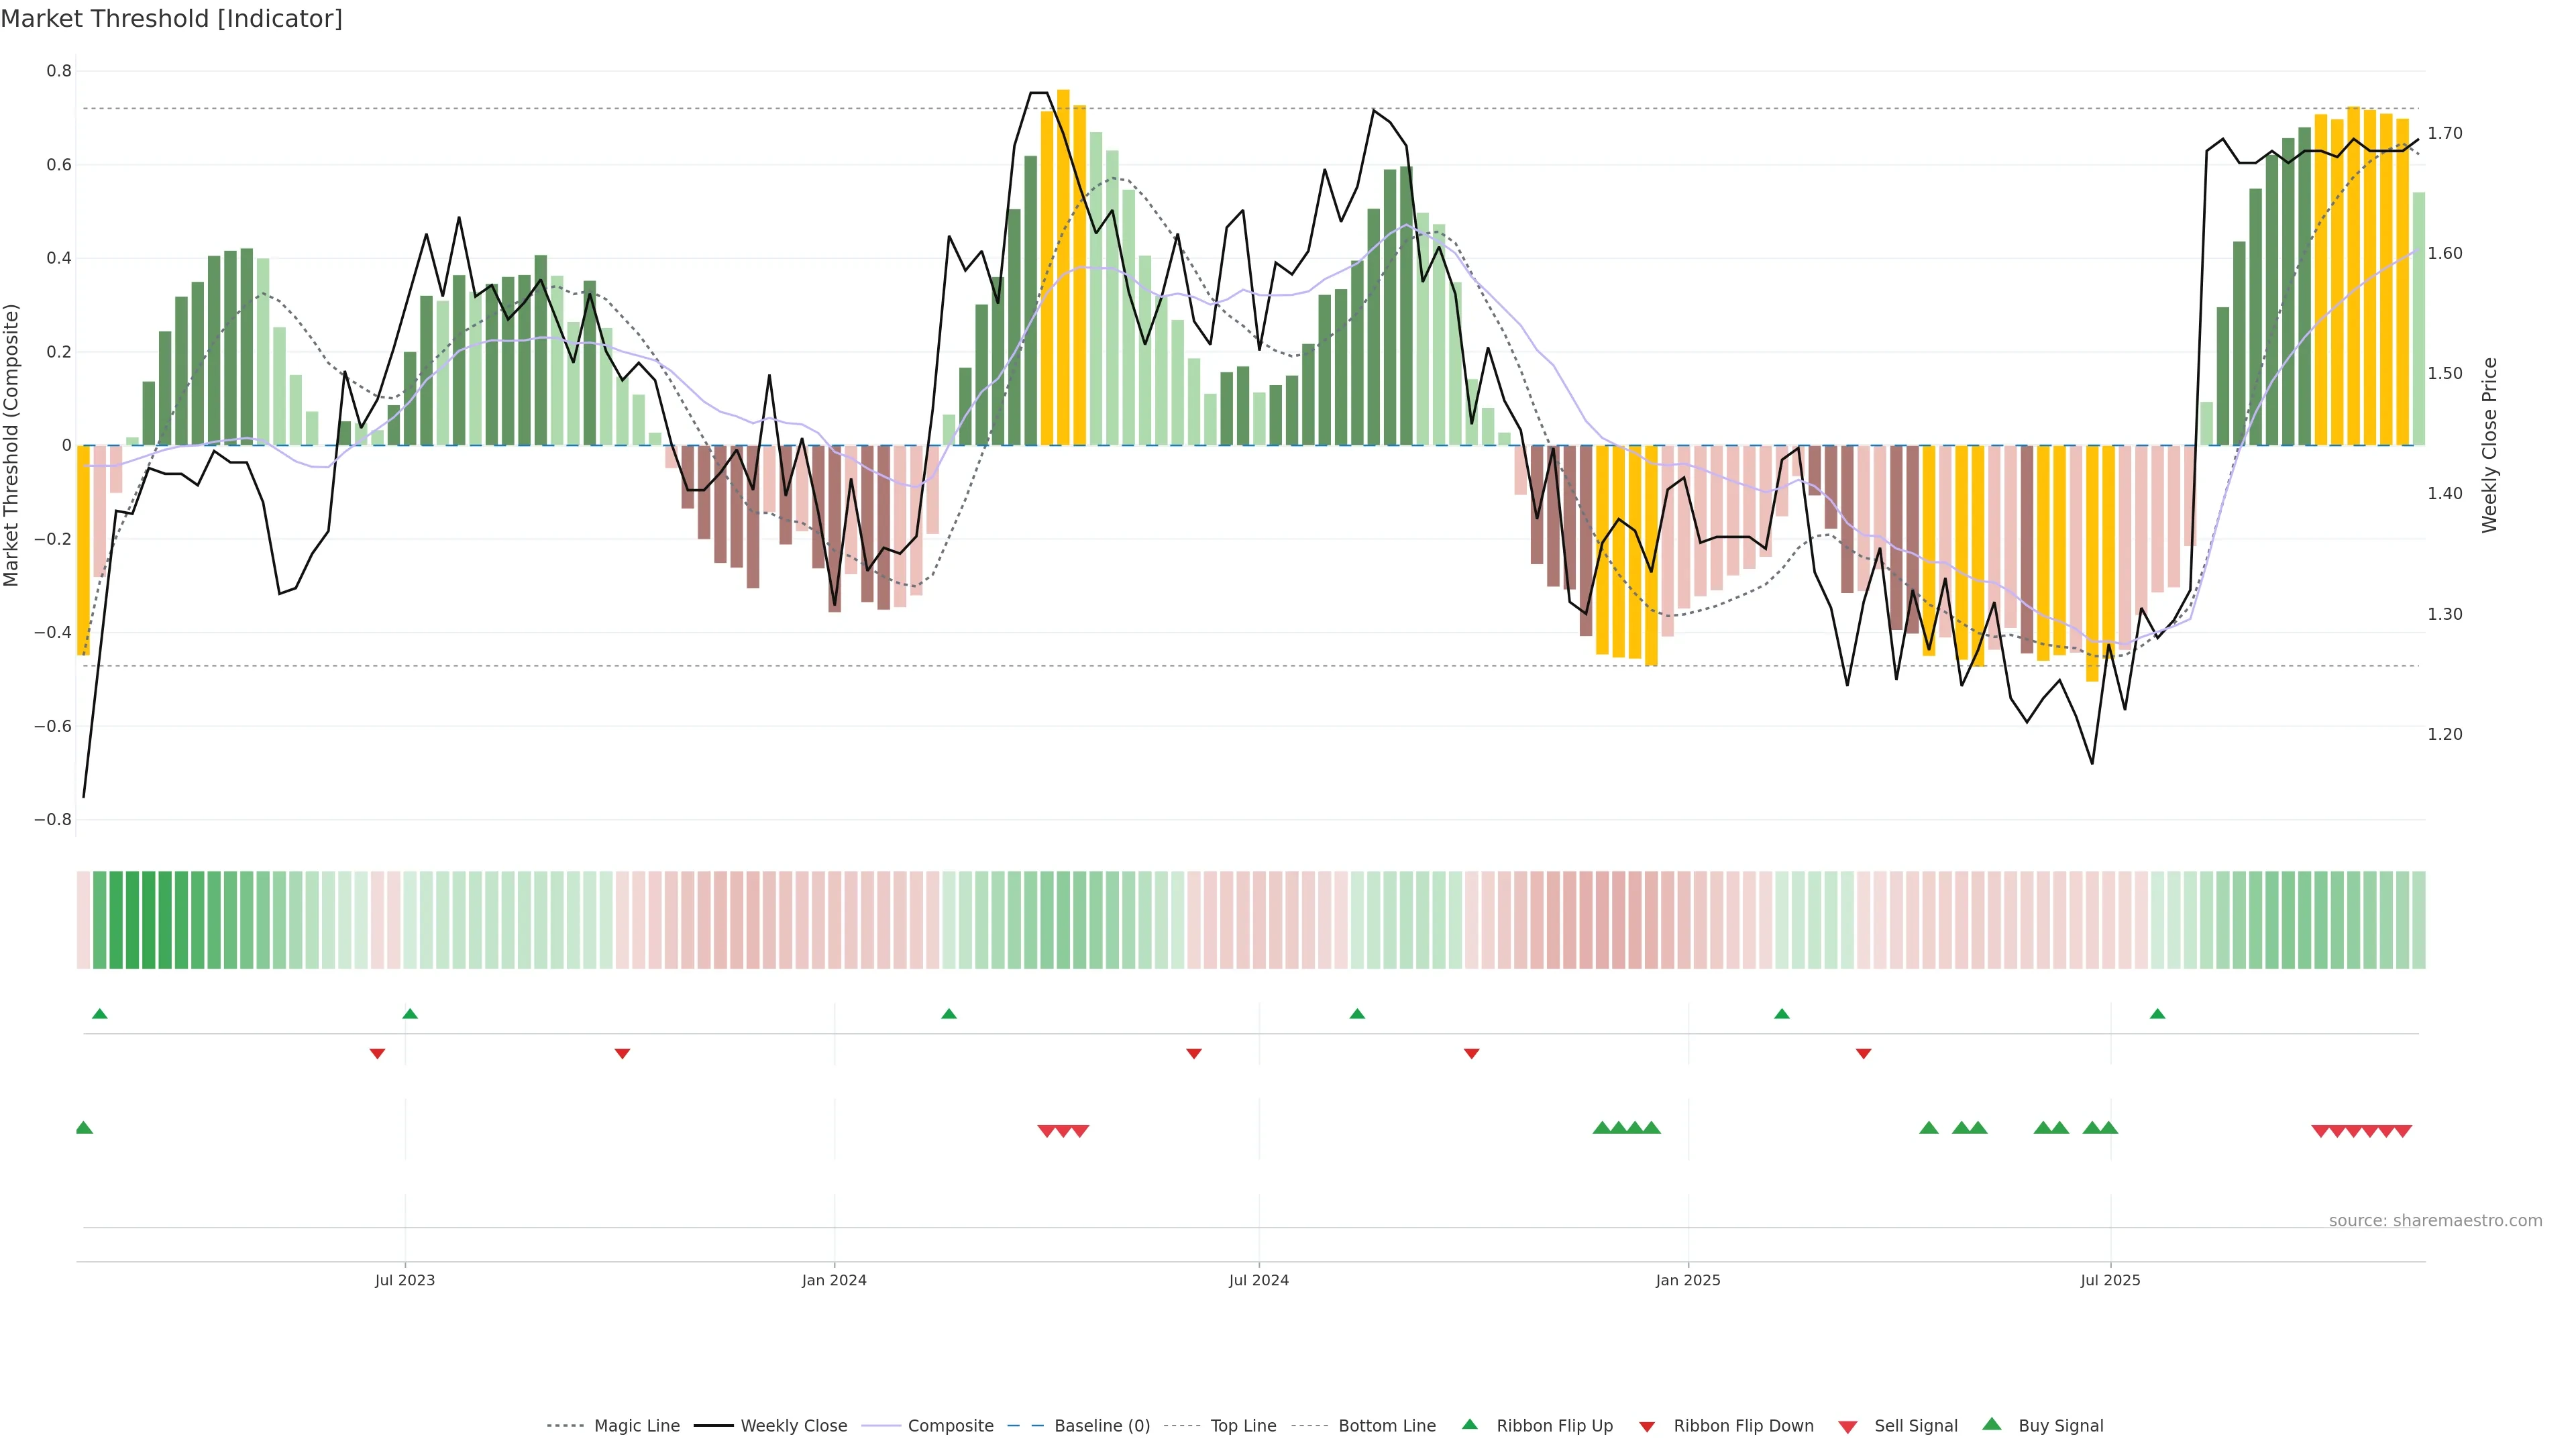Toggle the Magic Line legend entry
Image resolution: width=2576 pixels, height=1449 pixels.
636,1425
